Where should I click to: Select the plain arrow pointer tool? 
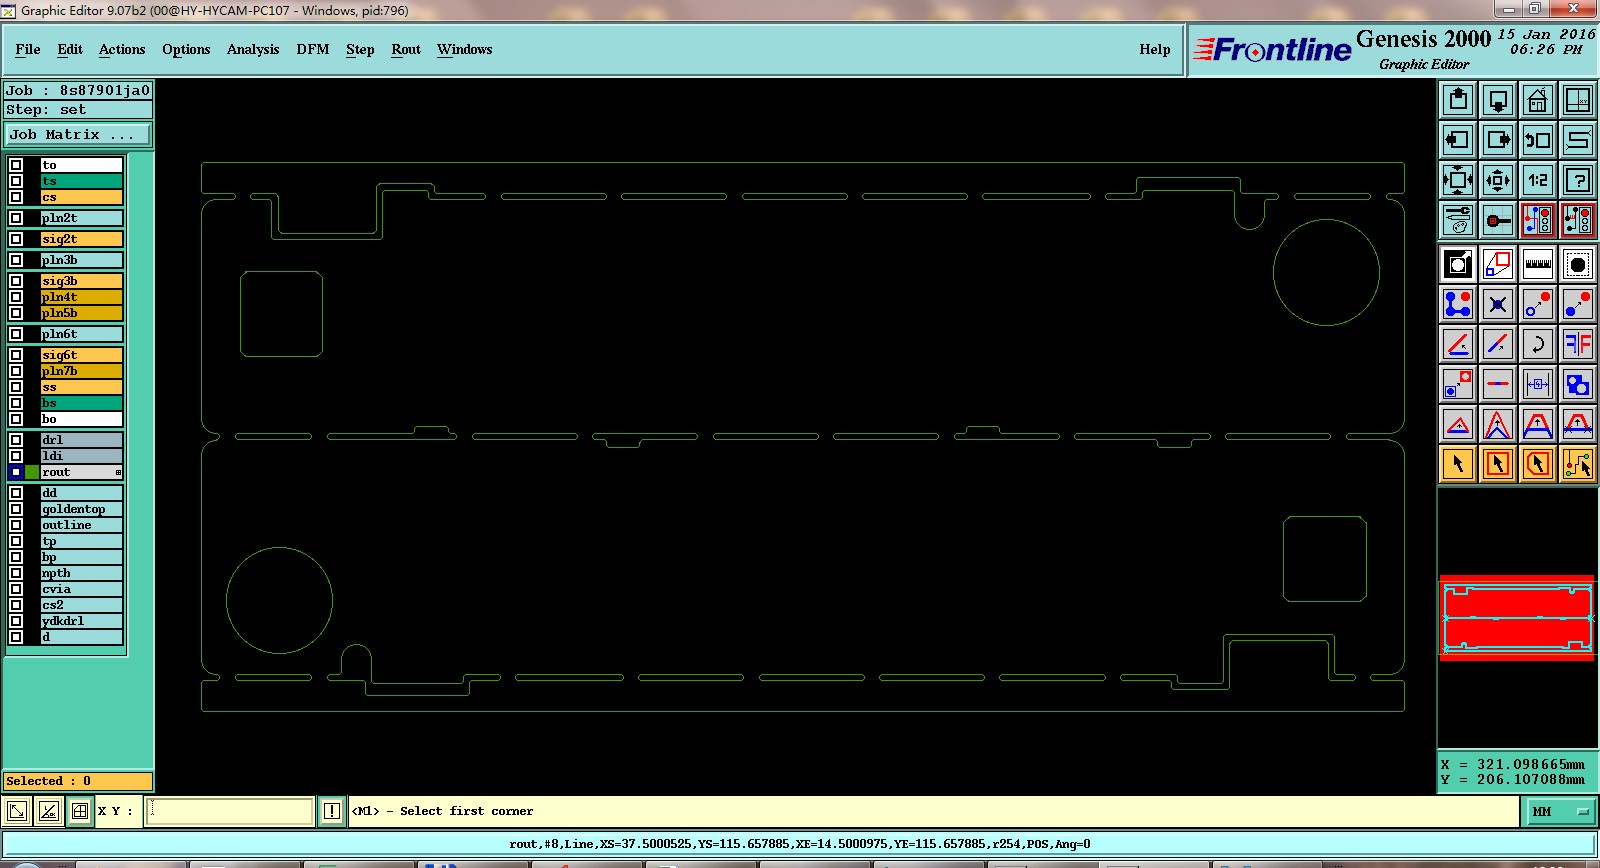tap(1458, 464)
